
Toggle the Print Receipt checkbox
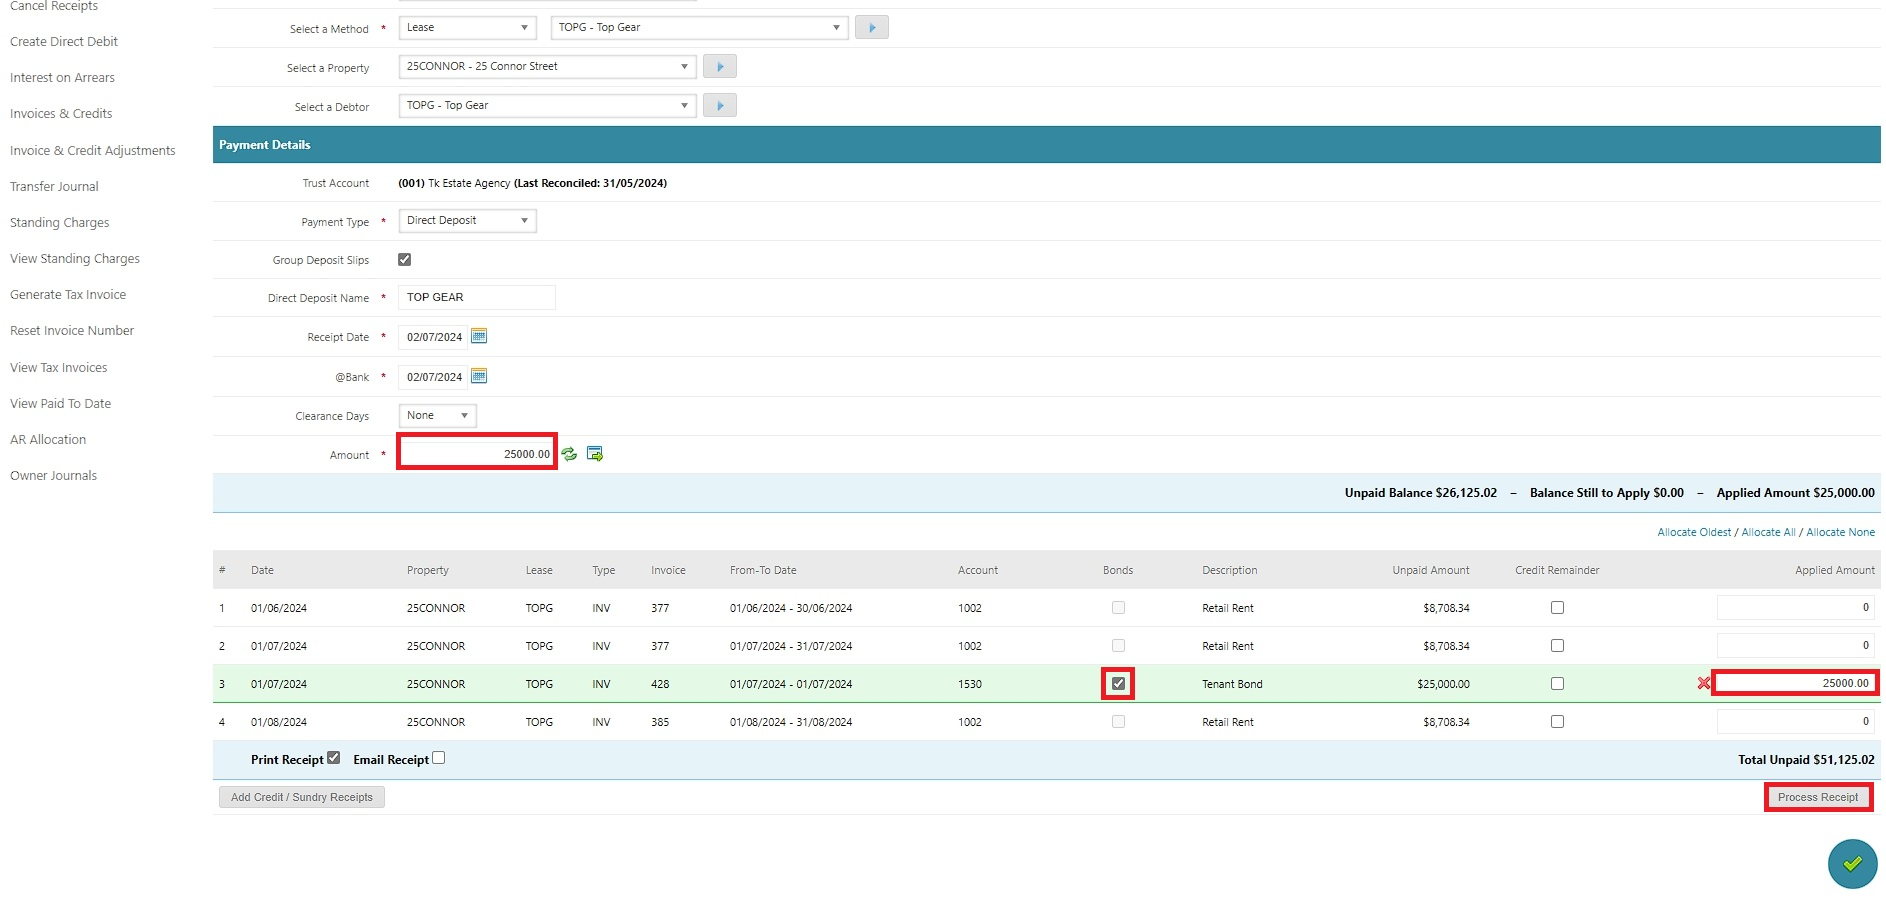(334, 758)
